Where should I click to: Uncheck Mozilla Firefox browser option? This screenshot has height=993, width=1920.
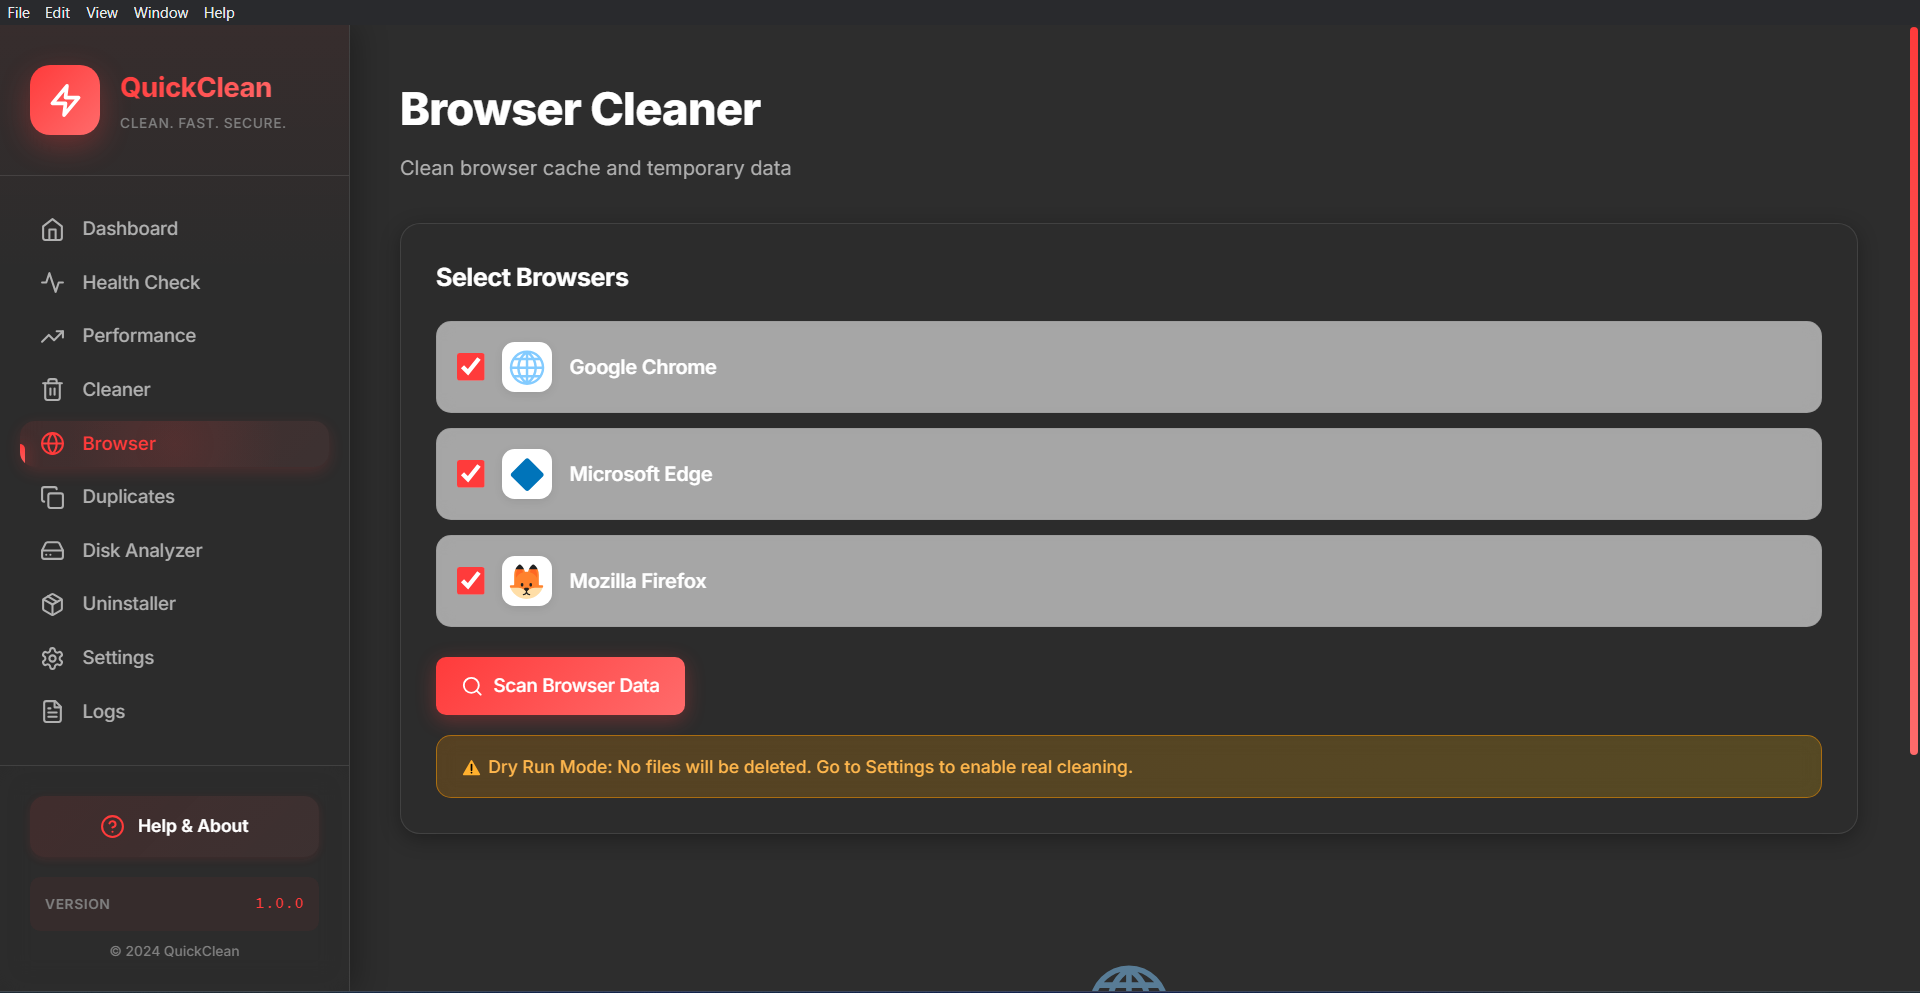coord(470,580)
